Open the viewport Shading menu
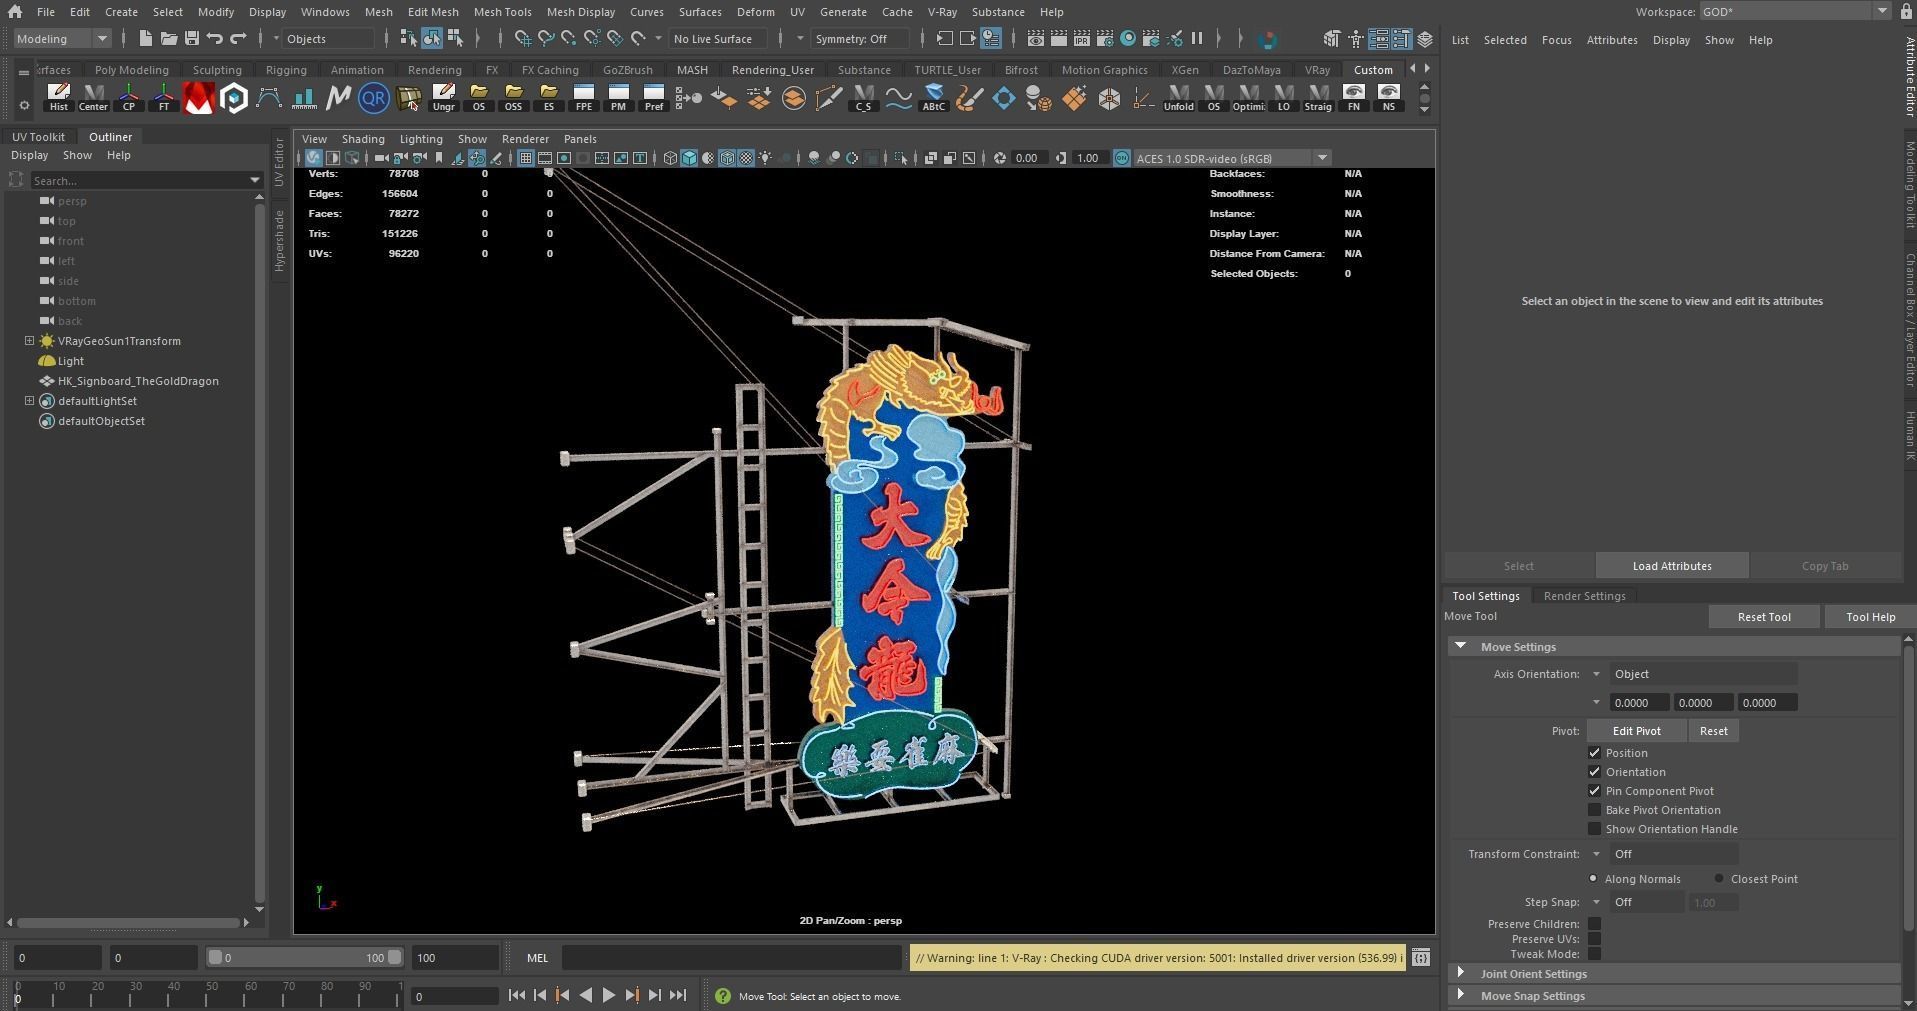This screenshot has width=1917, height=1011. 363,139
